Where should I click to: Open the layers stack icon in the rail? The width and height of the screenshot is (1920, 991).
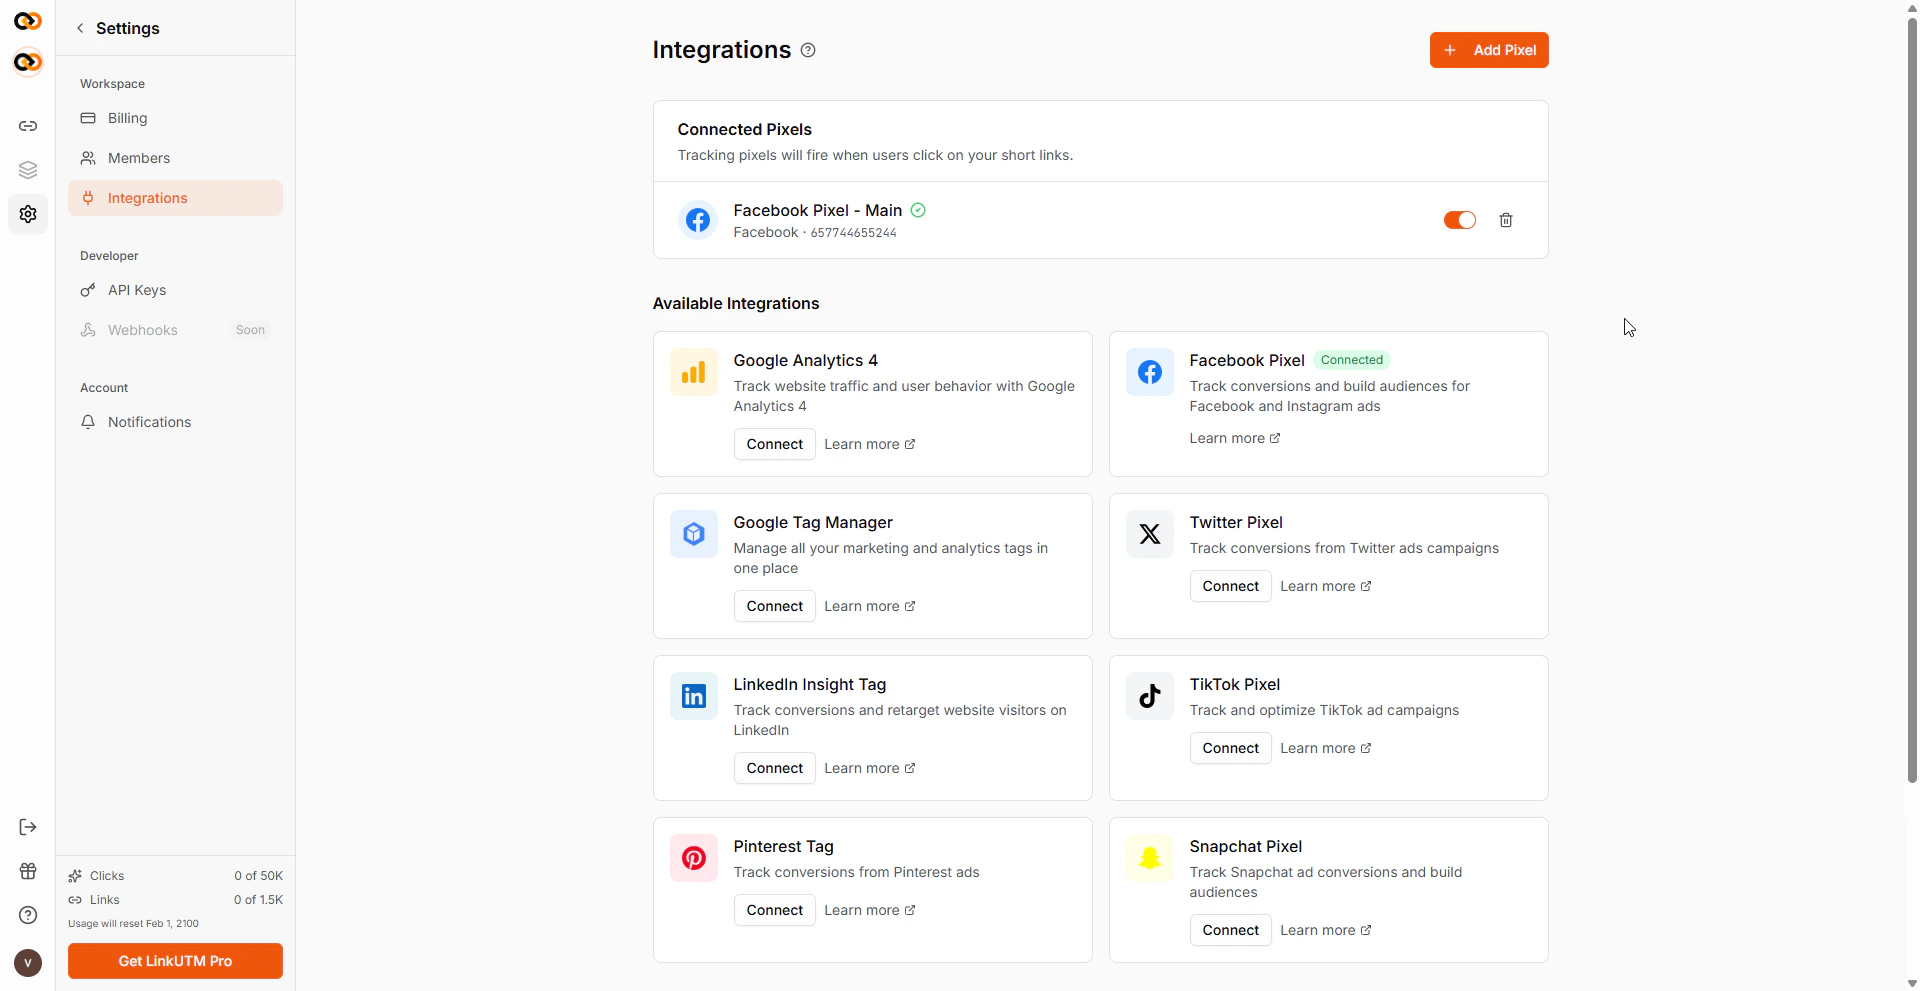click(28, 170)
